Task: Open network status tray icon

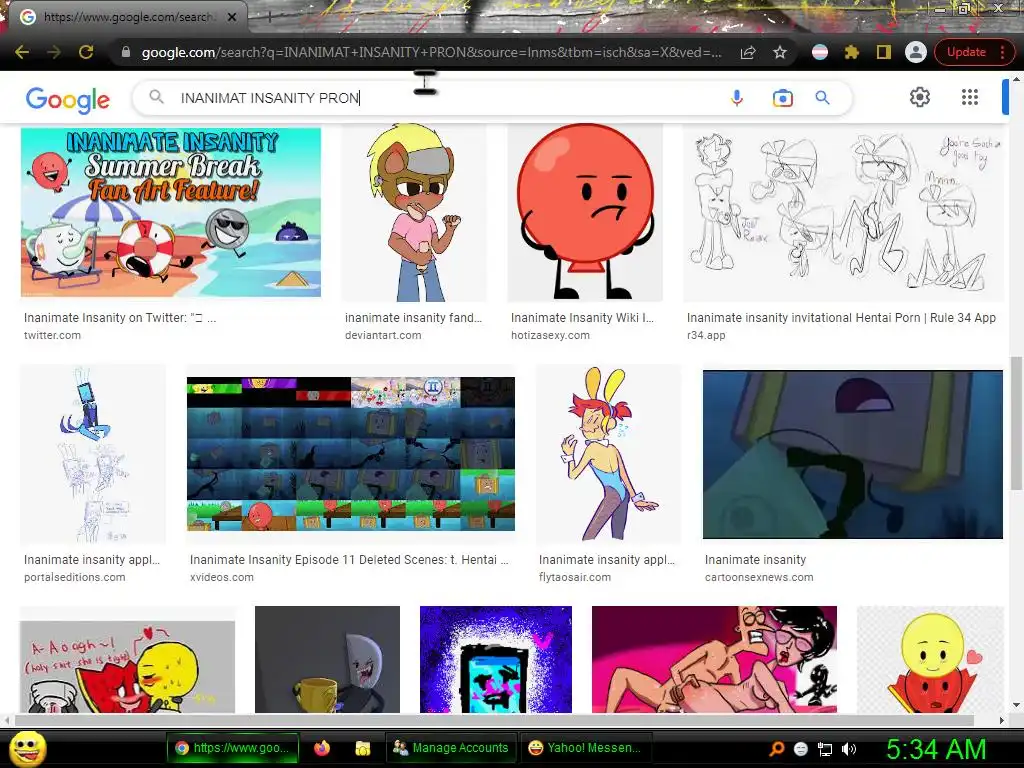Action: pyautogui.click(x=825, y=749)
